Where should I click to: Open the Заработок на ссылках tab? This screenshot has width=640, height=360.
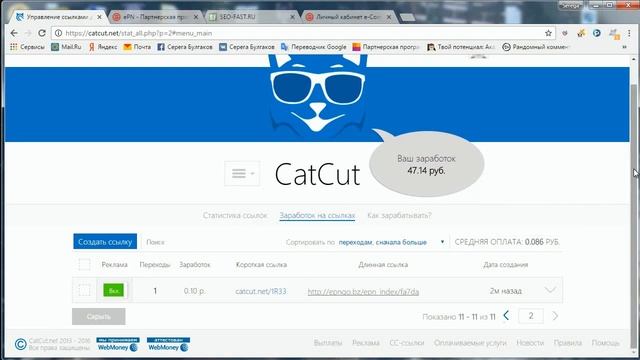pyautogui.click(x=317, y=215)
